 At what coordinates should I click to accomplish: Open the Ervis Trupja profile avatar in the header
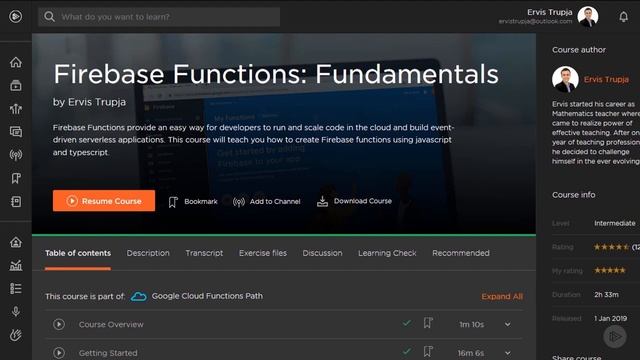[588, 17]
